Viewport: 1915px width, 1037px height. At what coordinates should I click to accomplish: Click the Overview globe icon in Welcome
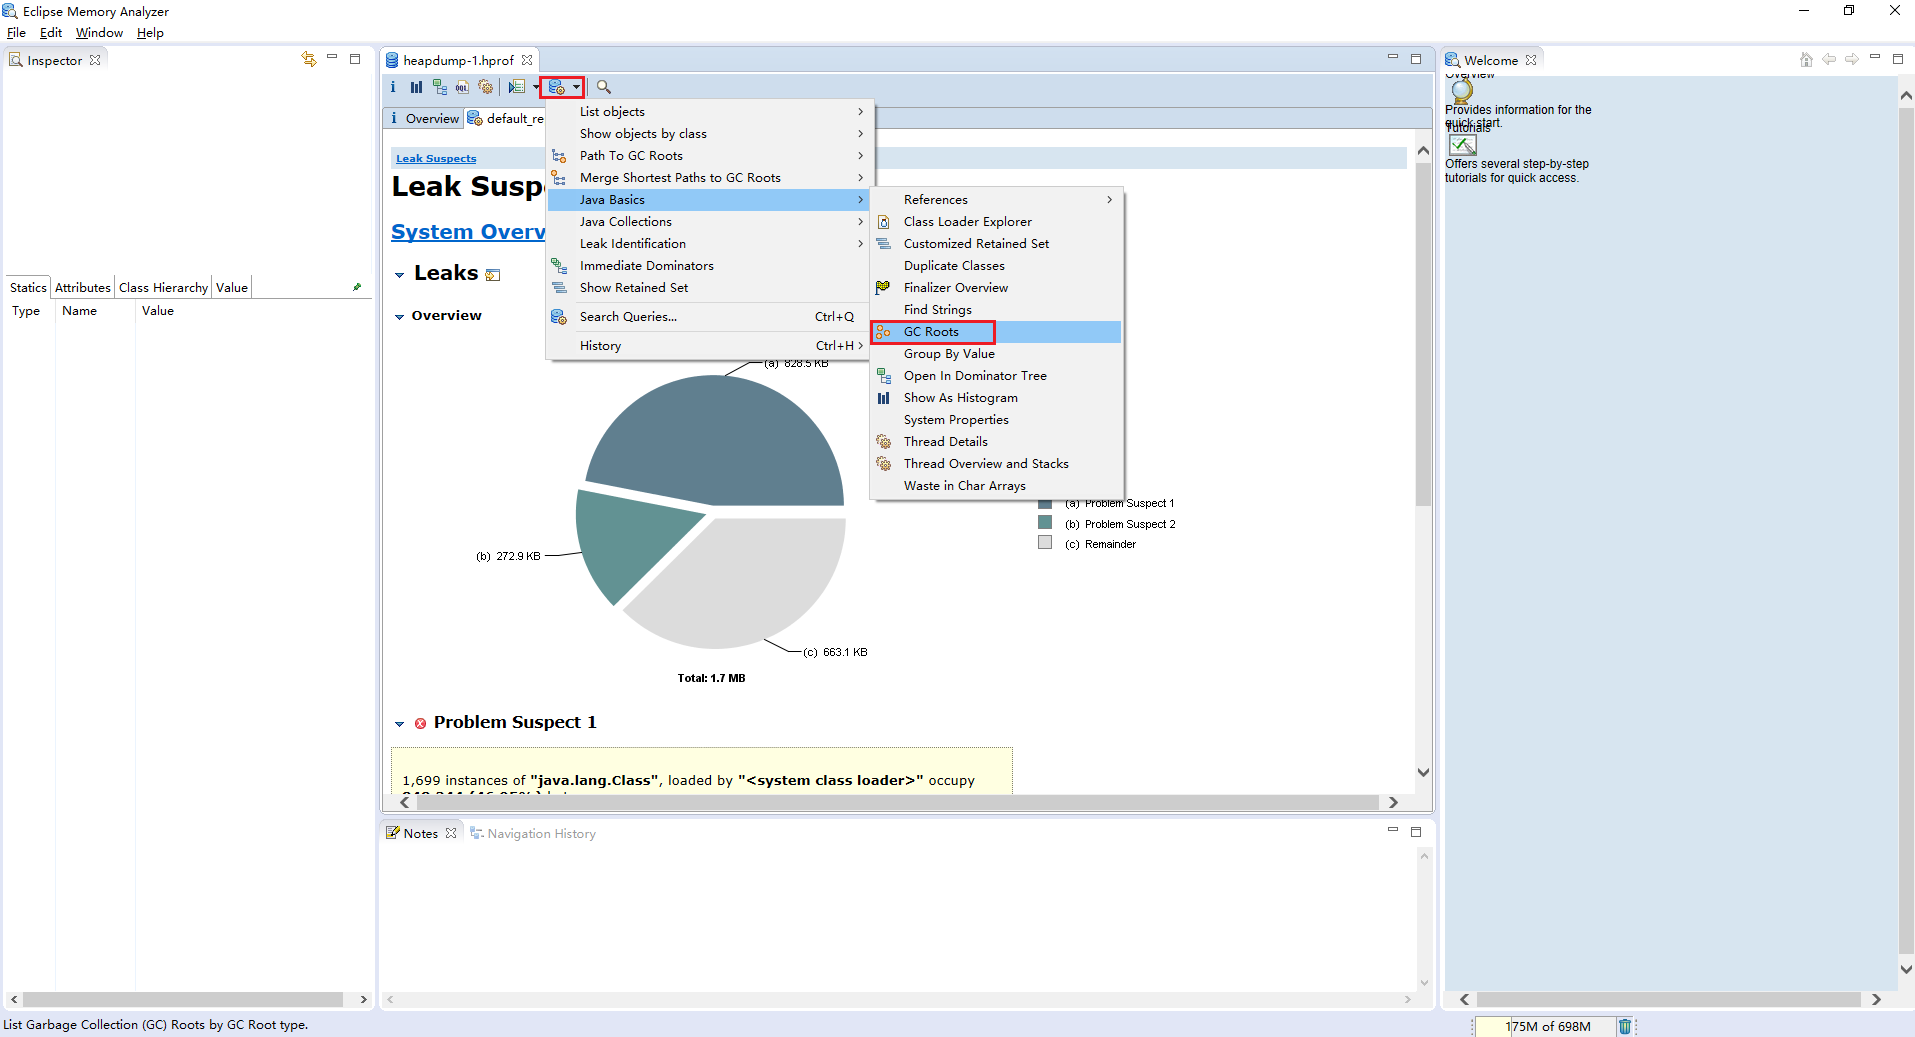(x=1462, y=90)
